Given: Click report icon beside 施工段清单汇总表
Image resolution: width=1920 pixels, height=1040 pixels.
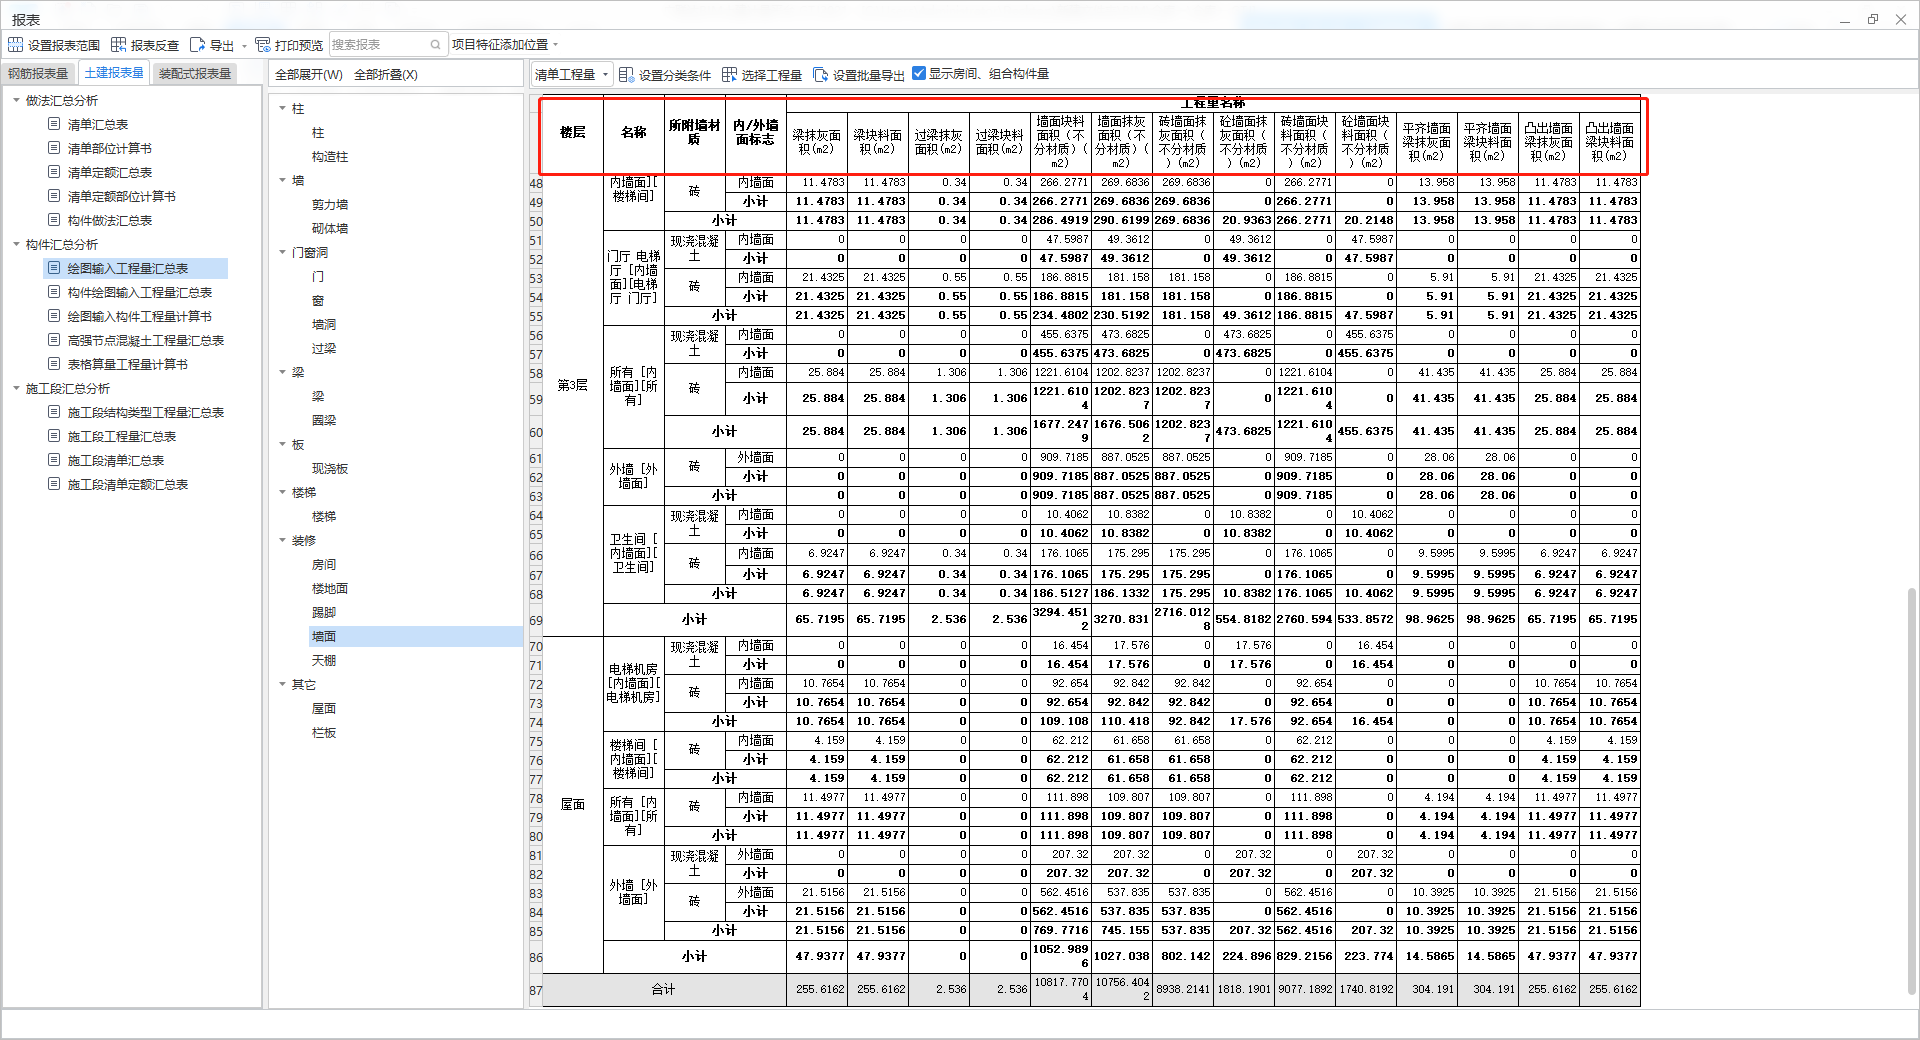Looking at the screenshot, I should [54, 460].
